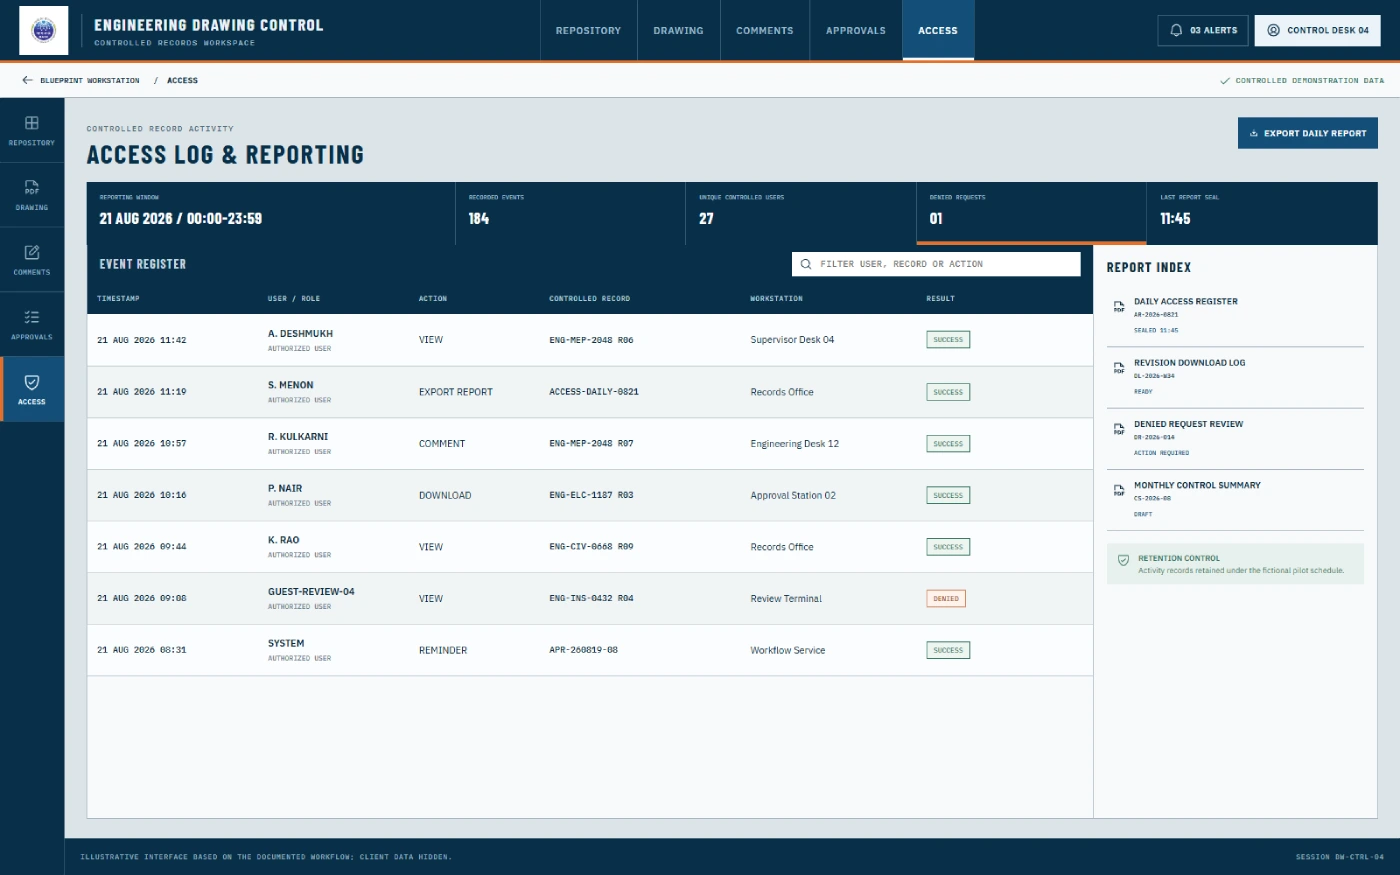Open the Revision Download Log report
This screenshot has width=1400, height=875.
click(1235, 377)
